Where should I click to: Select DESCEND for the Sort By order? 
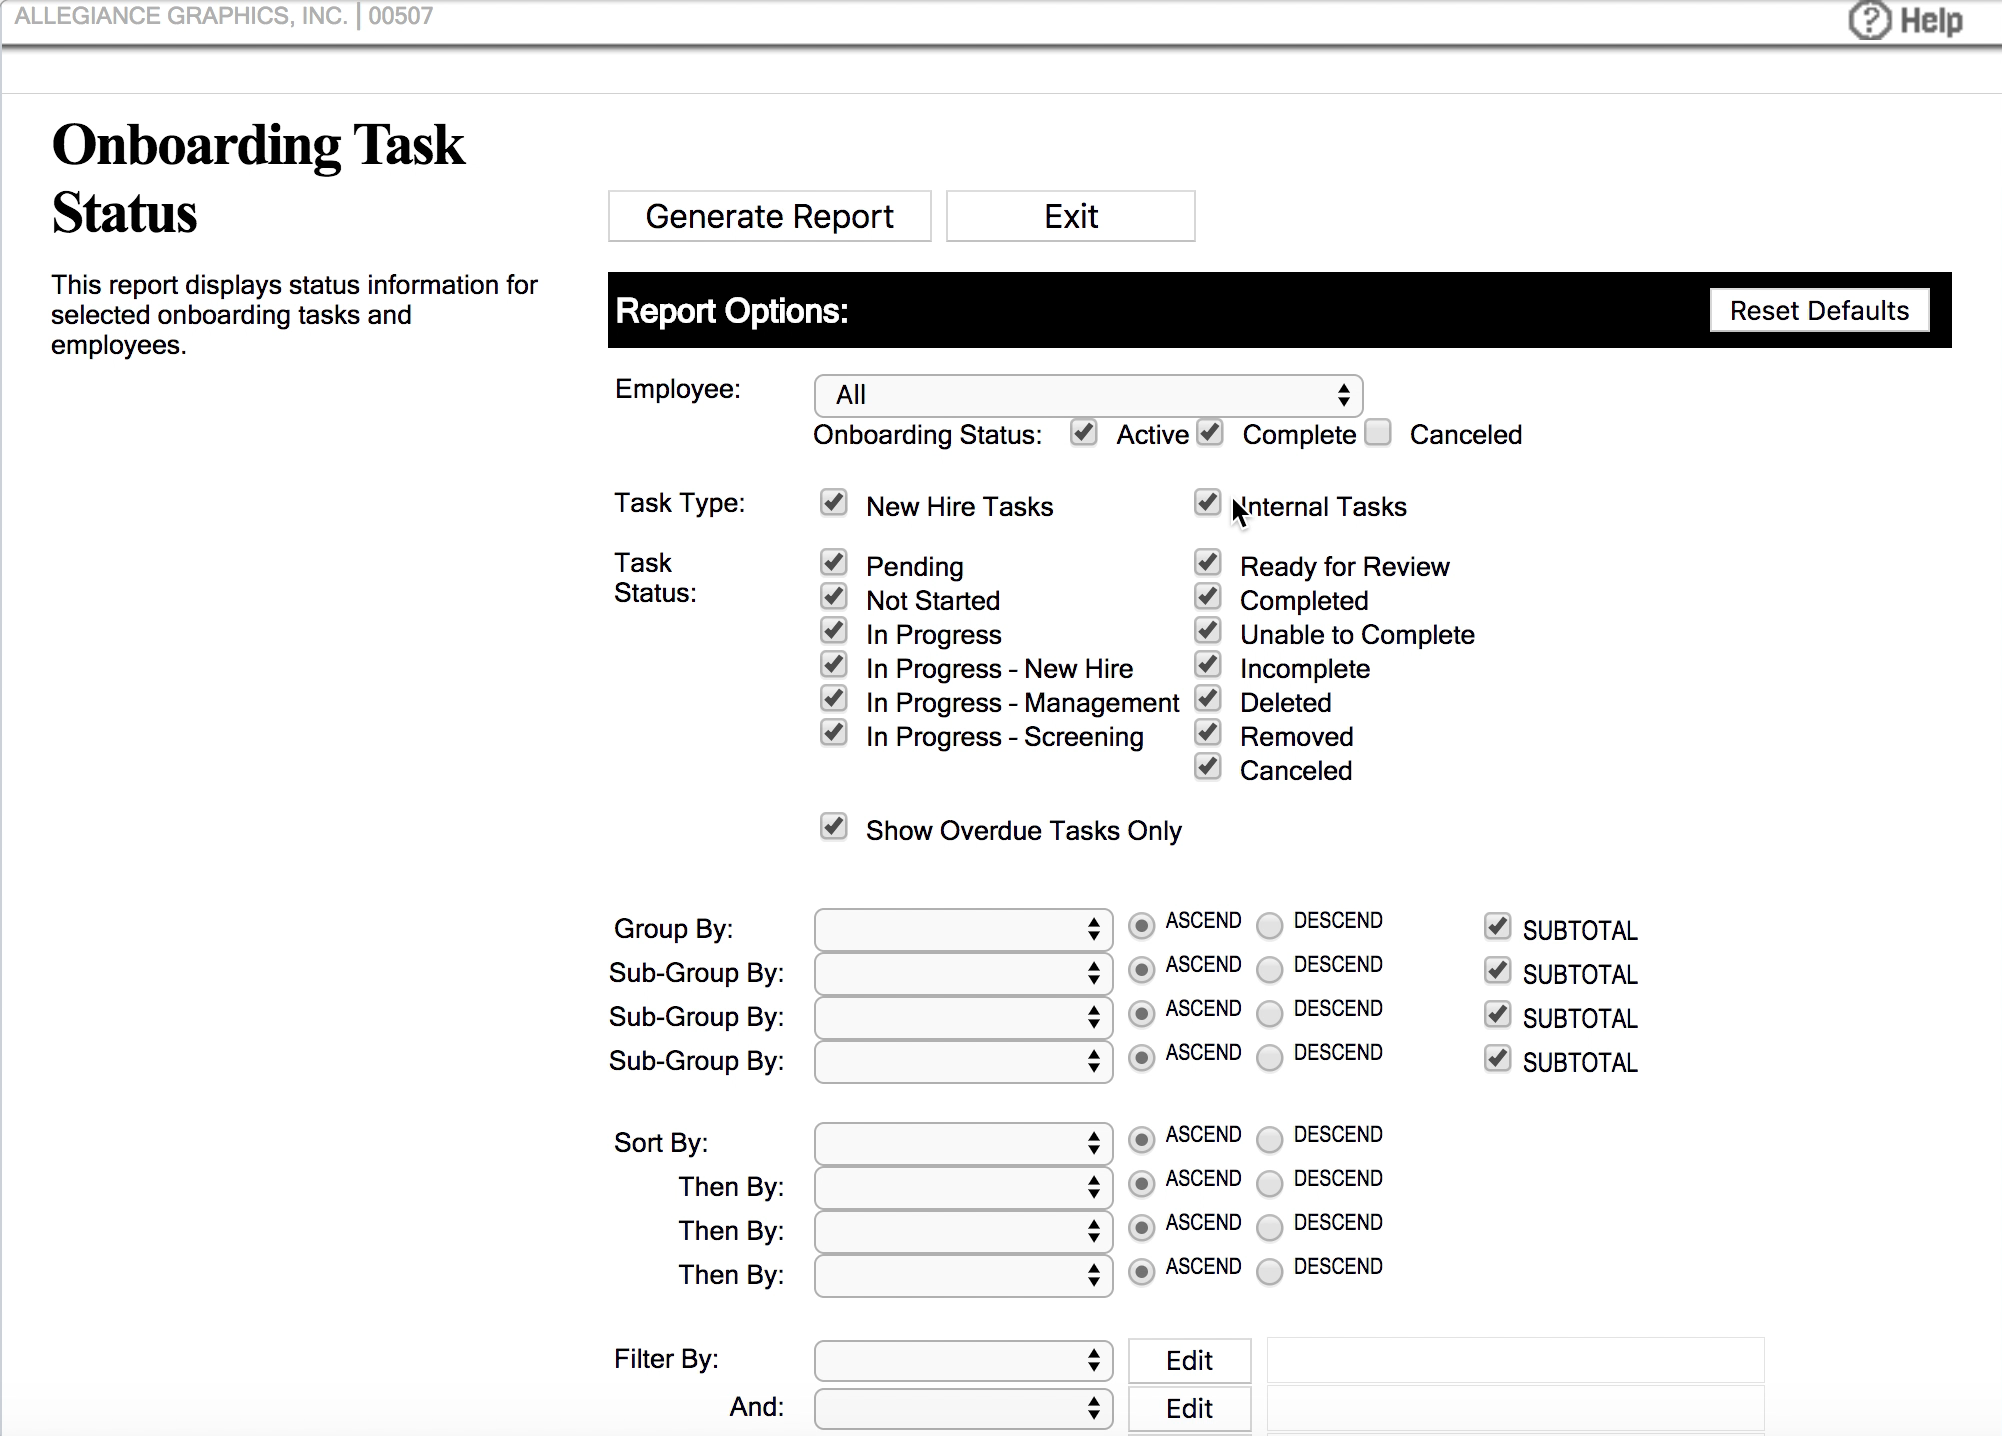pos(1269,1140)
